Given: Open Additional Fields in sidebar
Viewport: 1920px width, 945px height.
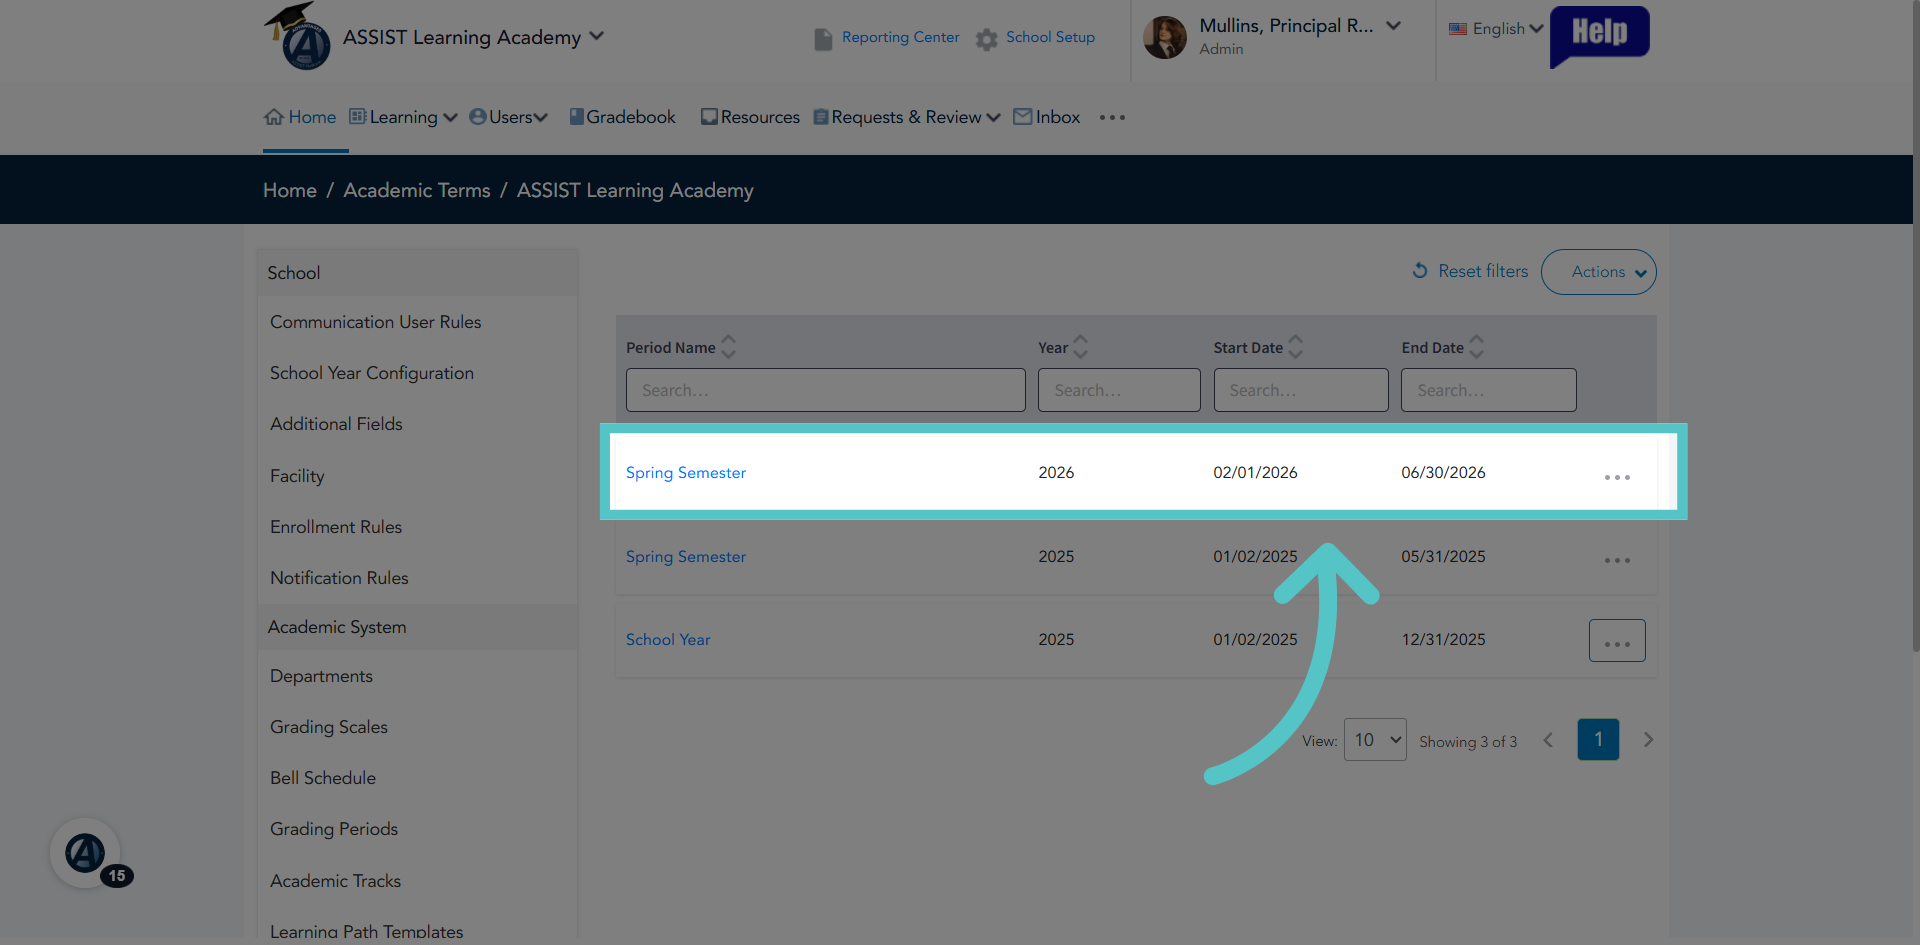Looking at the screenshot, I should pyautogui.click(x=336, y=424).
